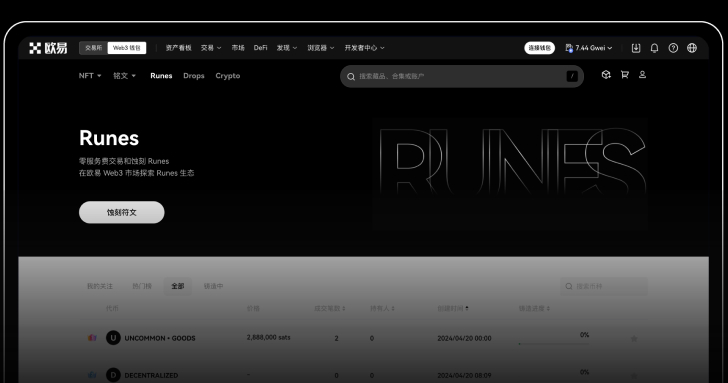The height and width of the screenshot is (383, 728).
Task: Sort by 成交笔数 column
Action: coord(330,308)
